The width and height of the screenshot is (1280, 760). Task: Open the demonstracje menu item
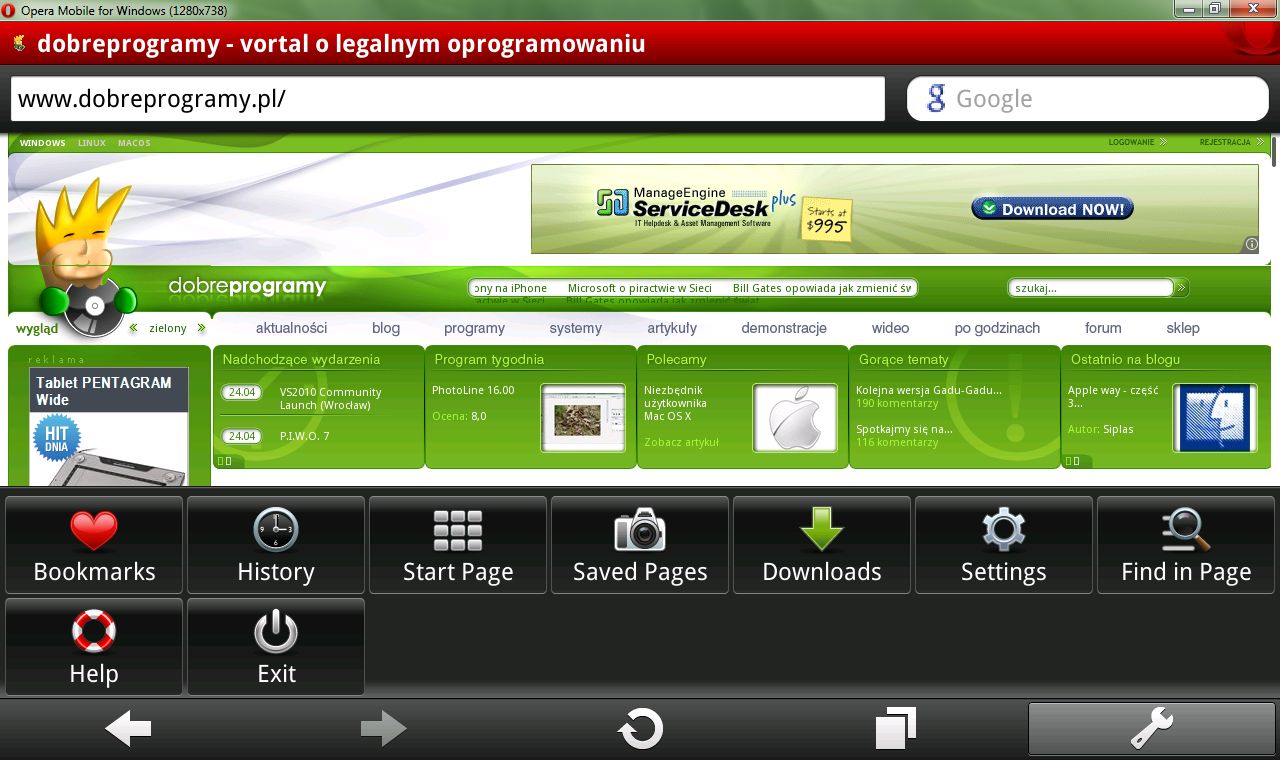[x=784, y=328]
